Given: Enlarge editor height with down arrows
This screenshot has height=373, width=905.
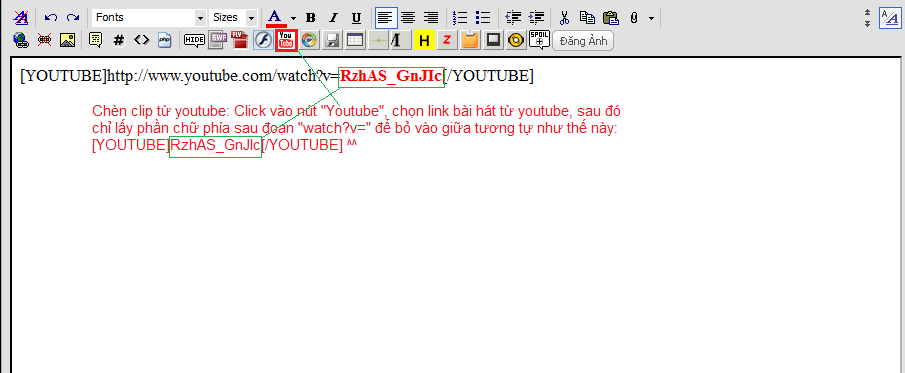Looking at the screenshot, I should click(867, 24).
